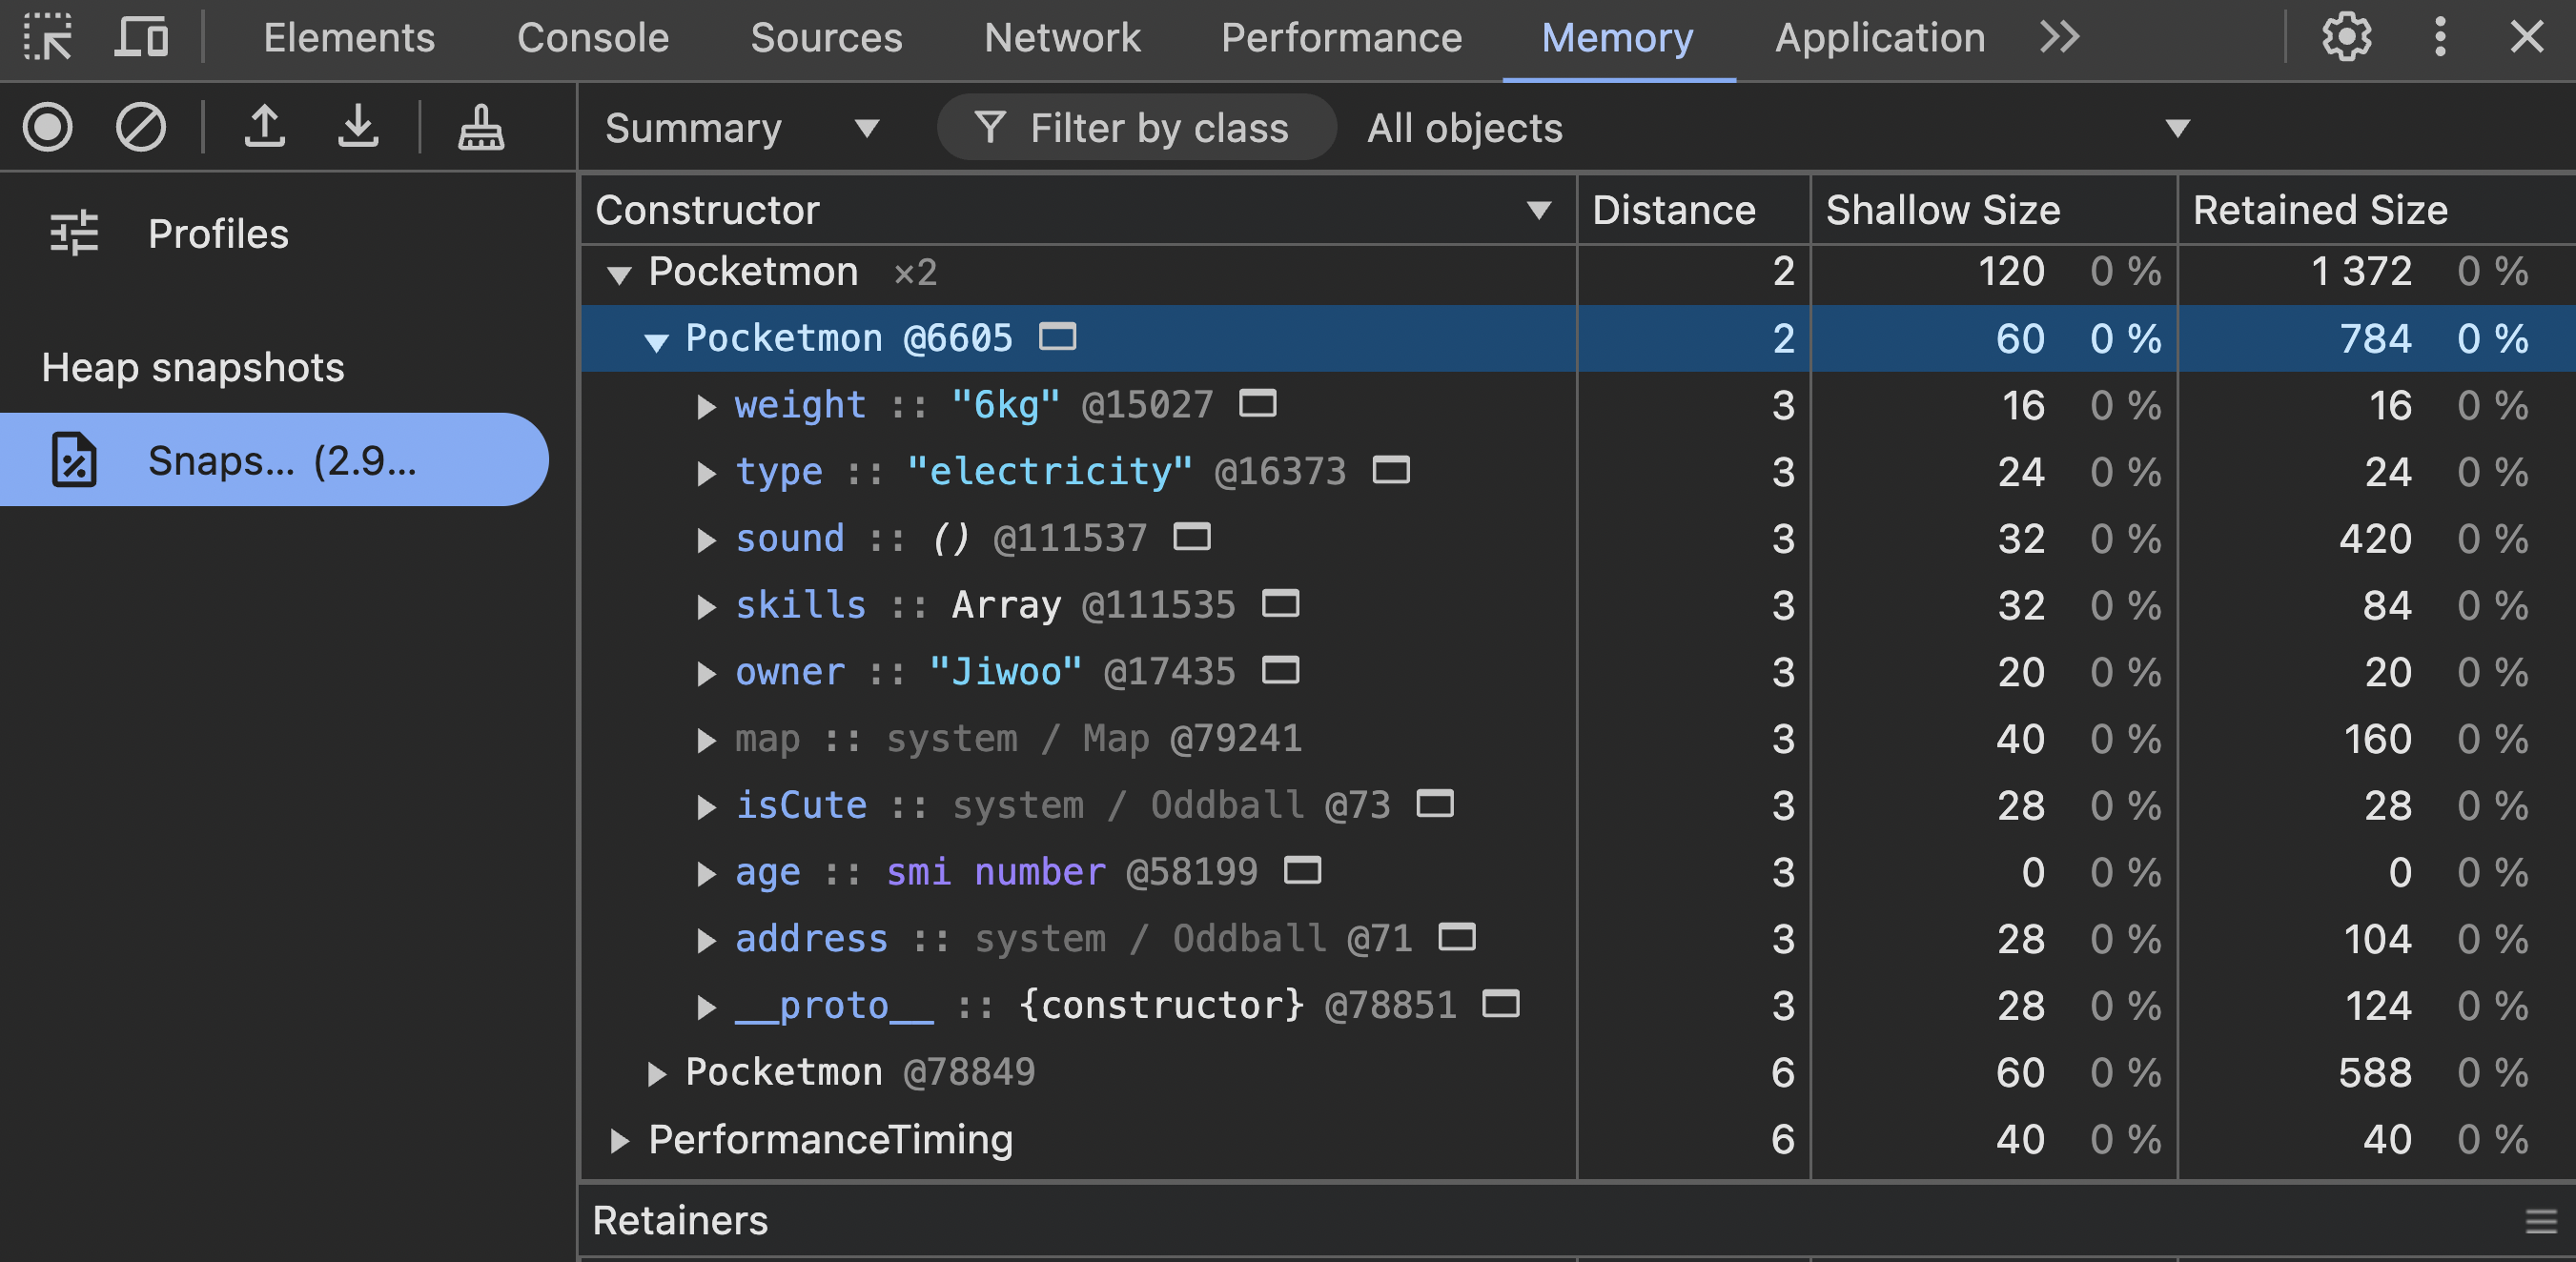Open DevTools settings gear

tap(2345, 38)
